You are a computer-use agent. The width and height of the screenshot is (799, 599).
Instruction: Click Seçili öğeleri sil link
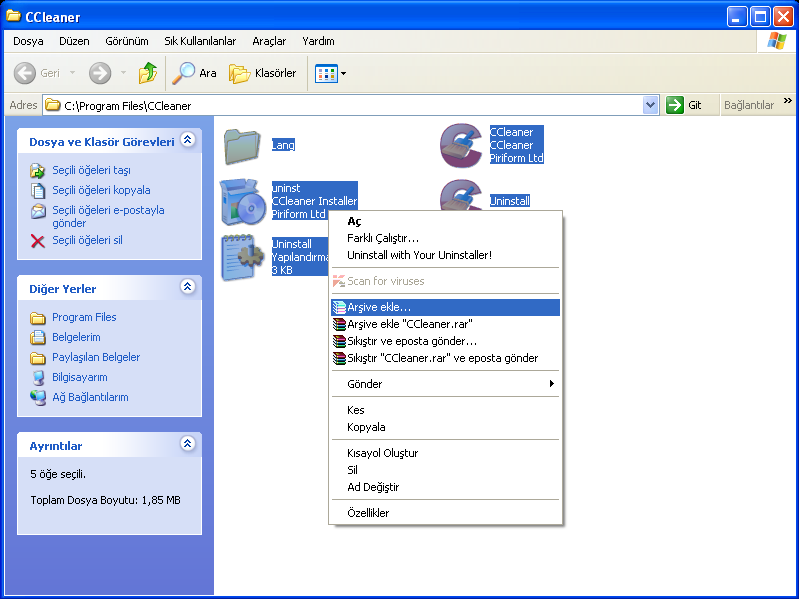(87, 240)
